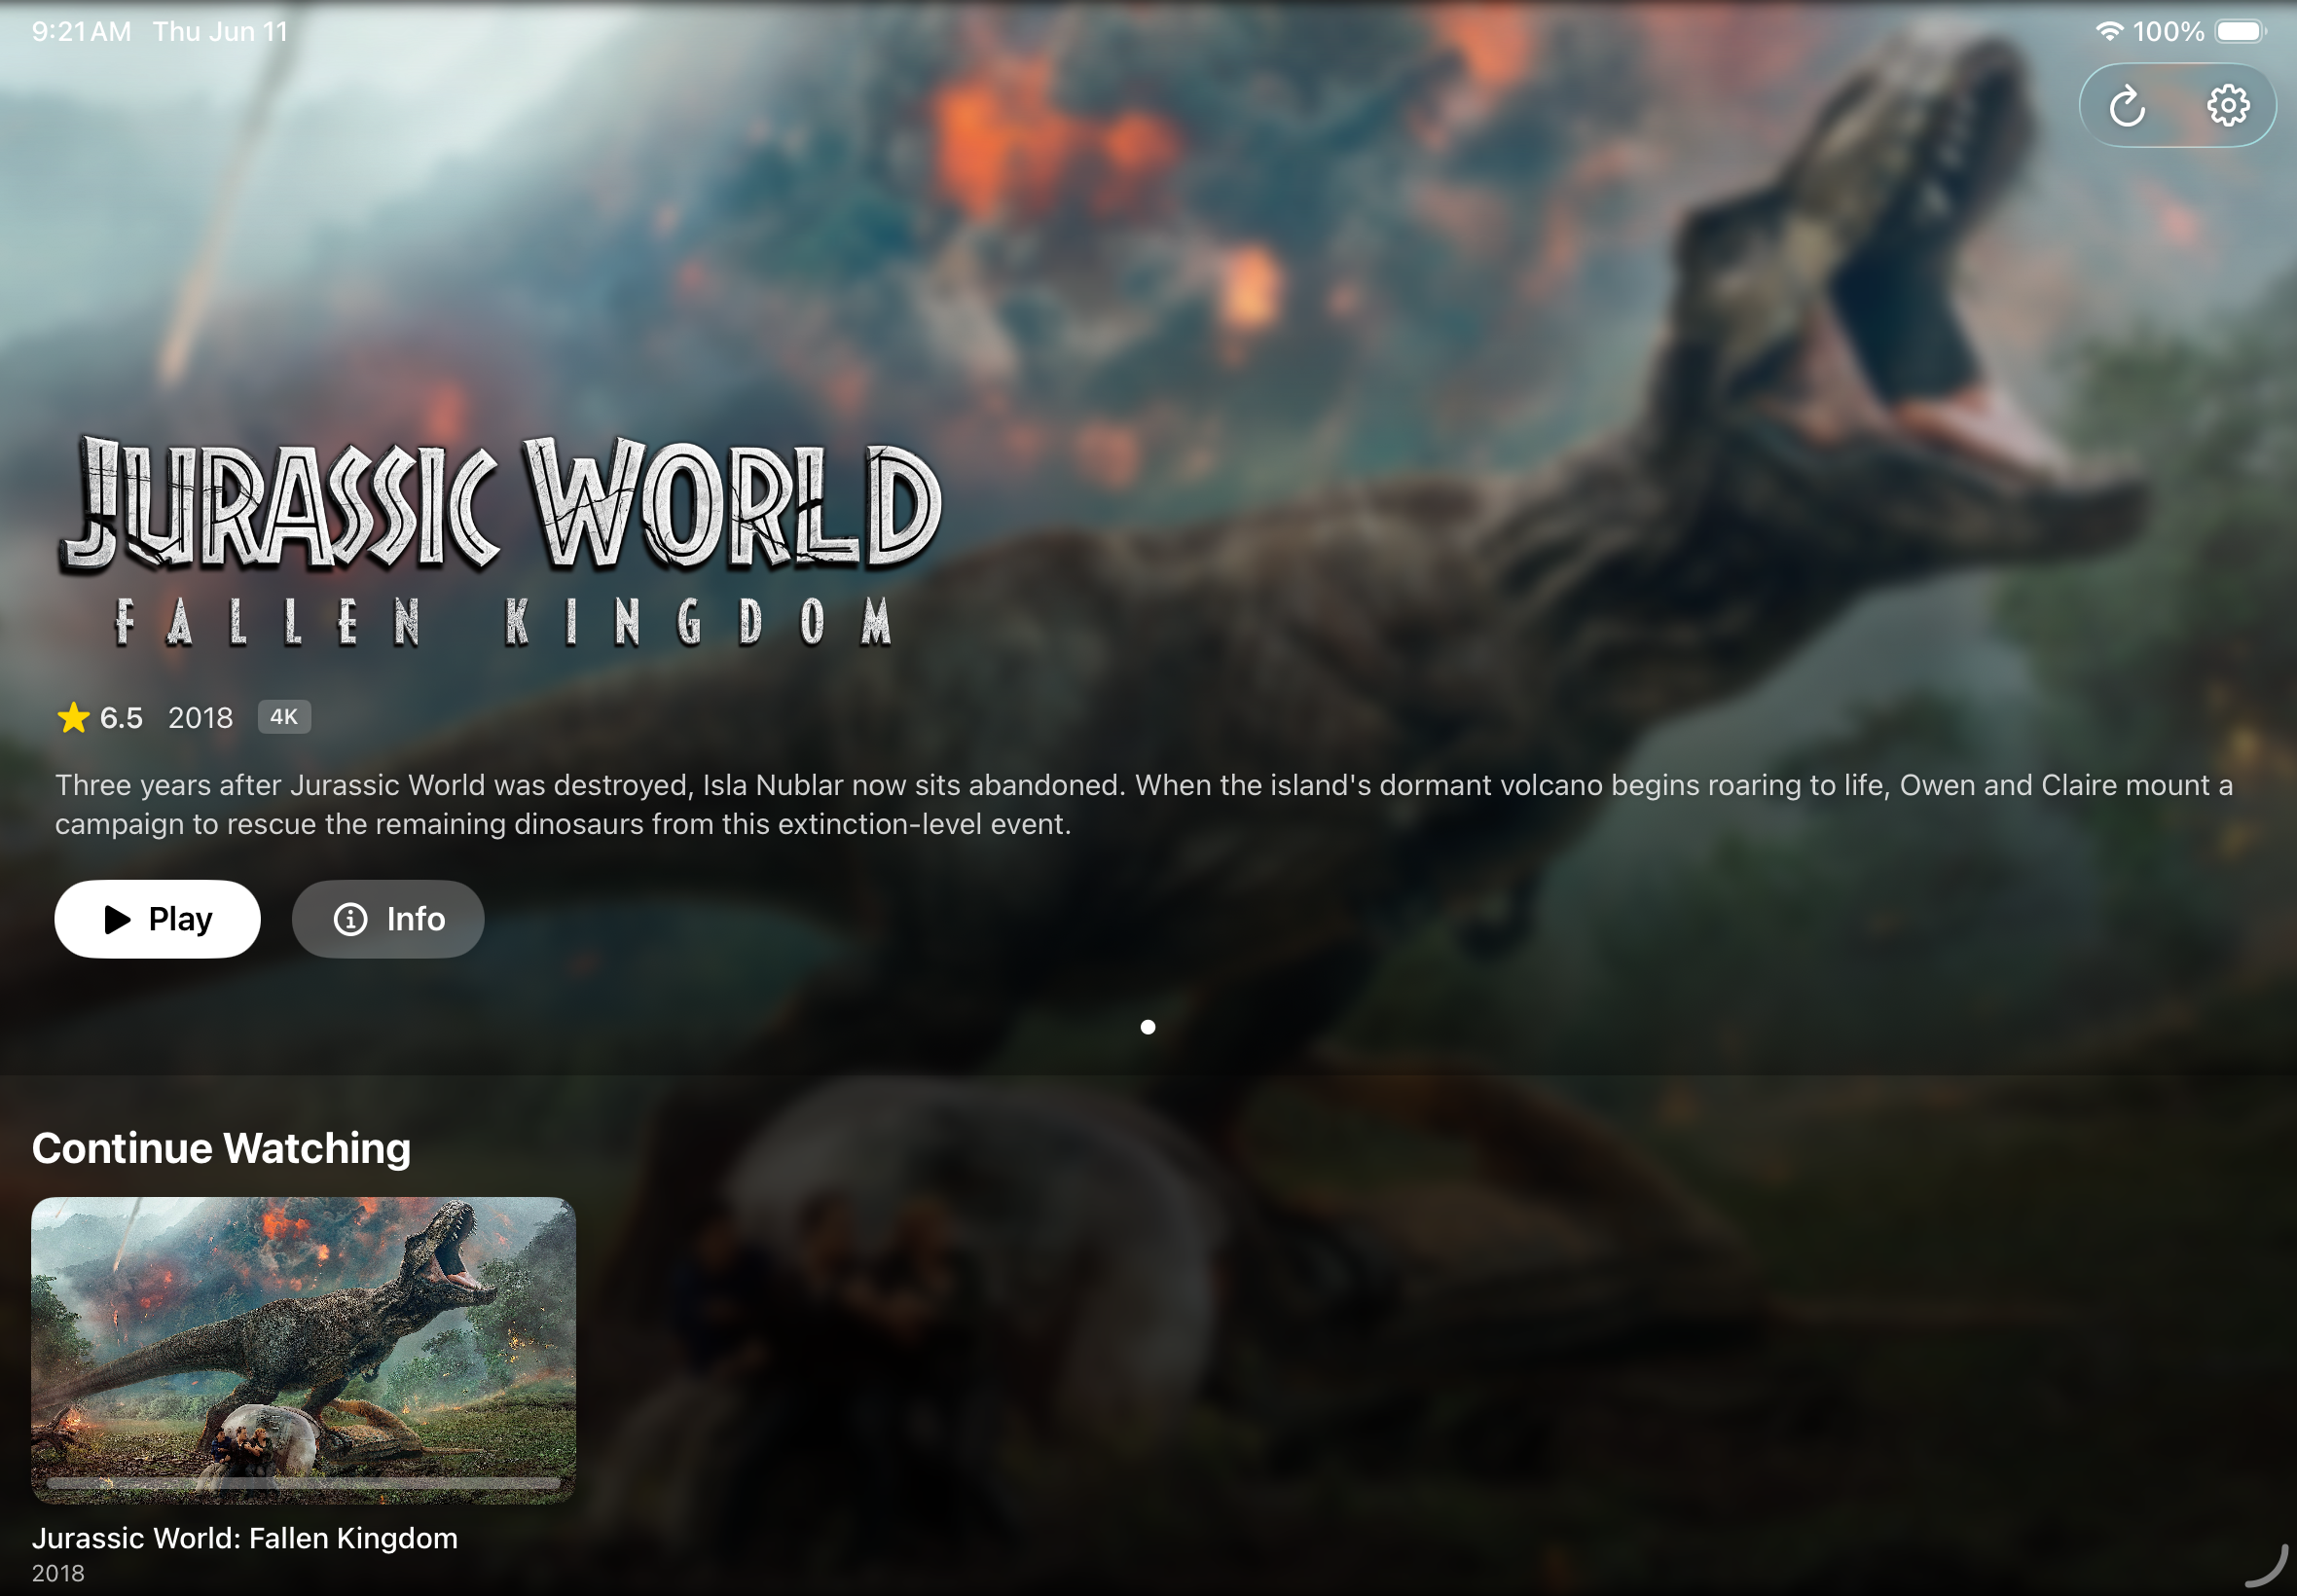Image resolution: width=2297 pixels, height=1596 pixels.
Task: Click the movie synopsis paragraph
Action: (x=1144, y=804)
